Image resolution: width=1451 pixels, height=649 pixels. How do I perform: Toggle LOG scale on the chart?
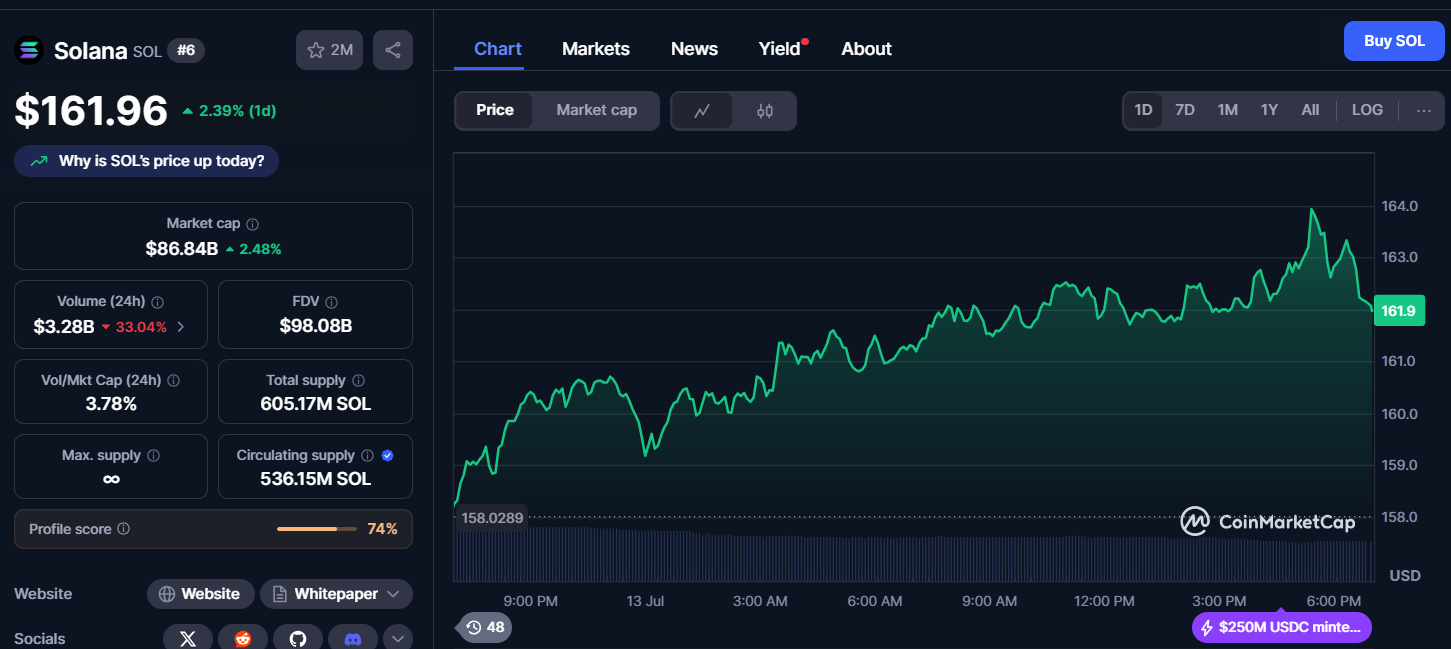(1367, 110)
